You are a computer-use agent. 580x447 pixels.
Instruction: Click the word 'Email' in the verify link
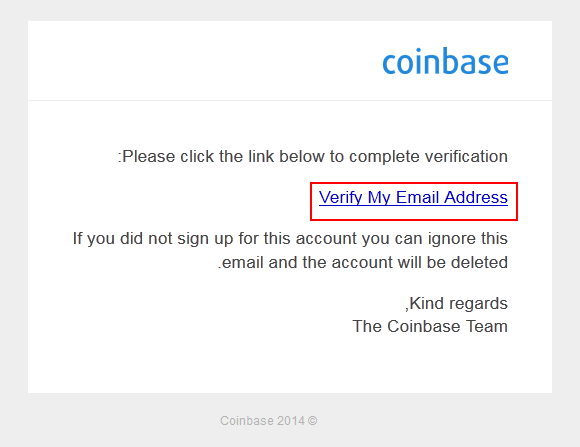418,197
